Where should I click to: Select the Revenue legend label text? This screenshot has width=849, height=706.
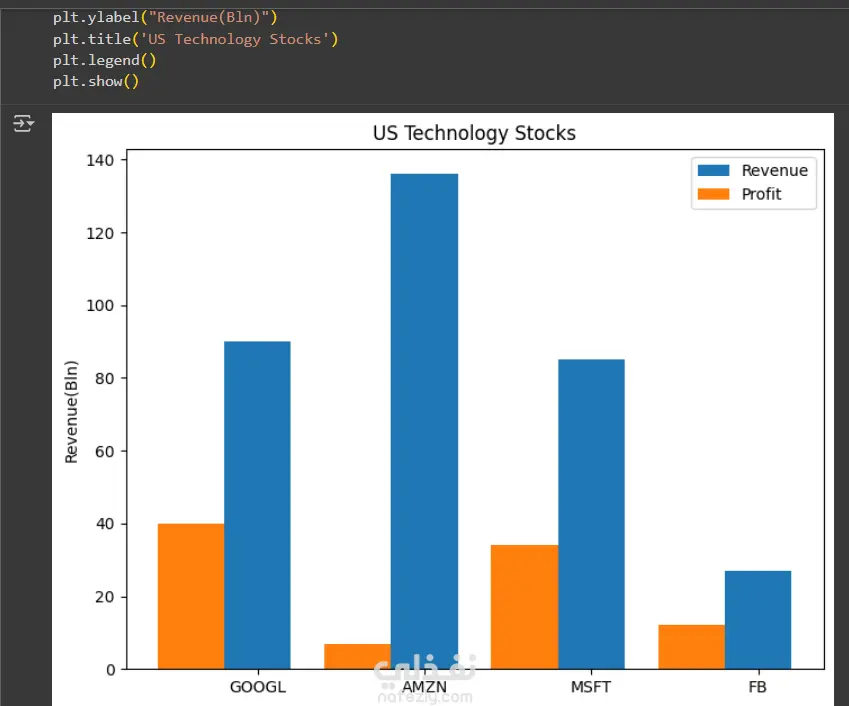[774, 170]
